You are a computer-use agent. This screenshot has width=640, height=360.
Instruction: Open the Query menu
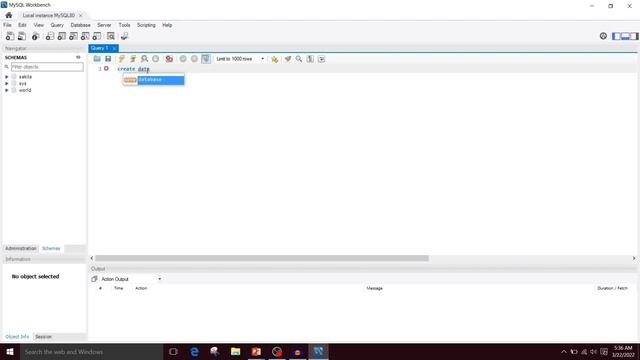(57, 25)
